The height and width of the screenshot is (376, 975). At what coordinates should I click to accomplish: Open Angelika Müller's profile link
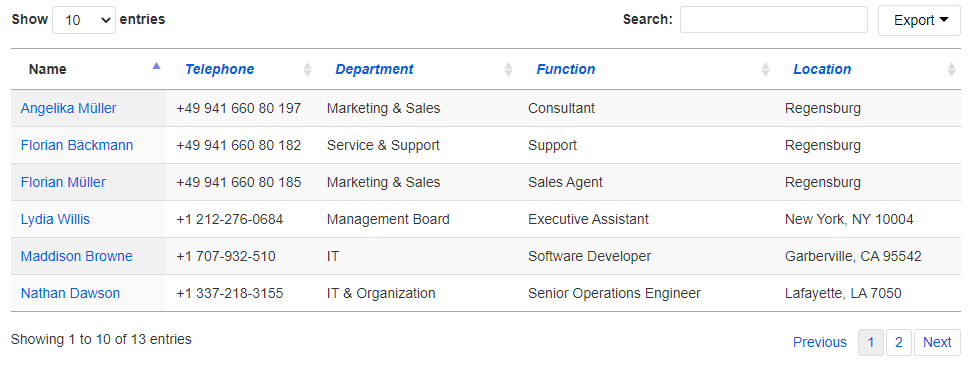click(68, 108)
